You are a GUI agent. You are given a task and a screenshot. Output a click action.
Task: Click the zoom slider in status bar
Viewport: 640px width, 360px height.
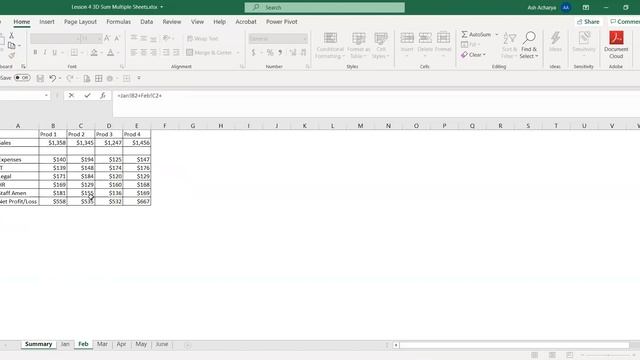click(608, 355)
